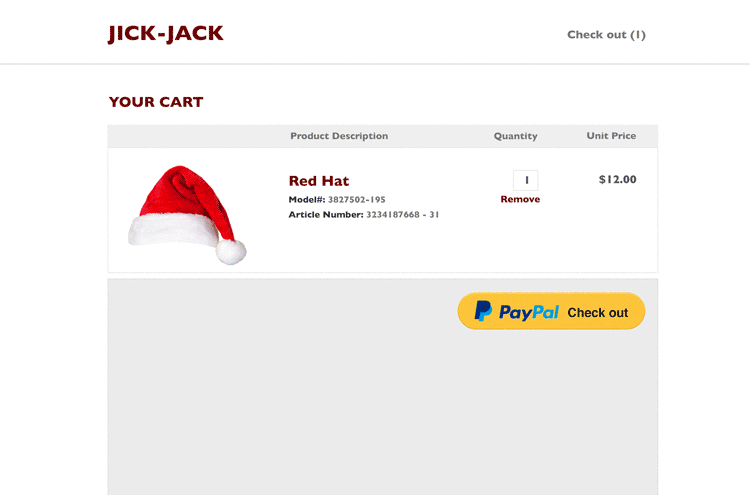Viewport: 750px width, 495px height.
Task: Click the item count (1) in header
Action: [638, 35]
